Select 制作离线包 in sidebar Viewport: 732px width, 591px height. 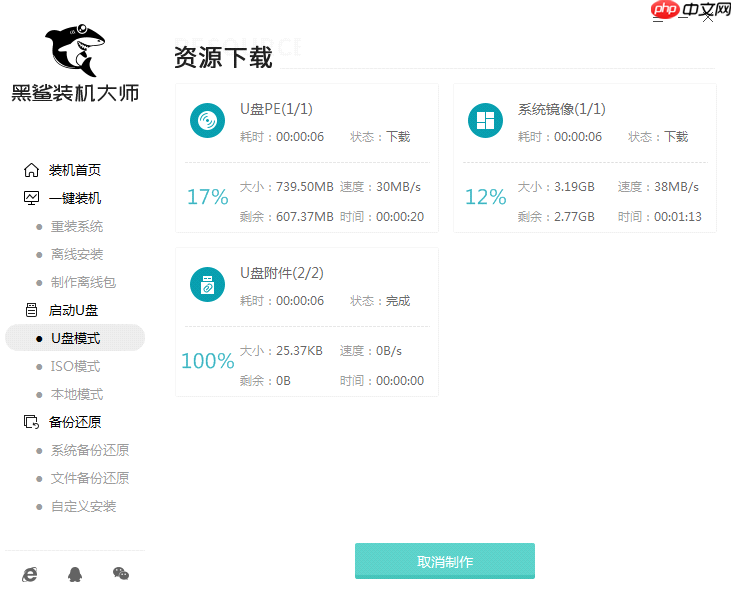83,282
